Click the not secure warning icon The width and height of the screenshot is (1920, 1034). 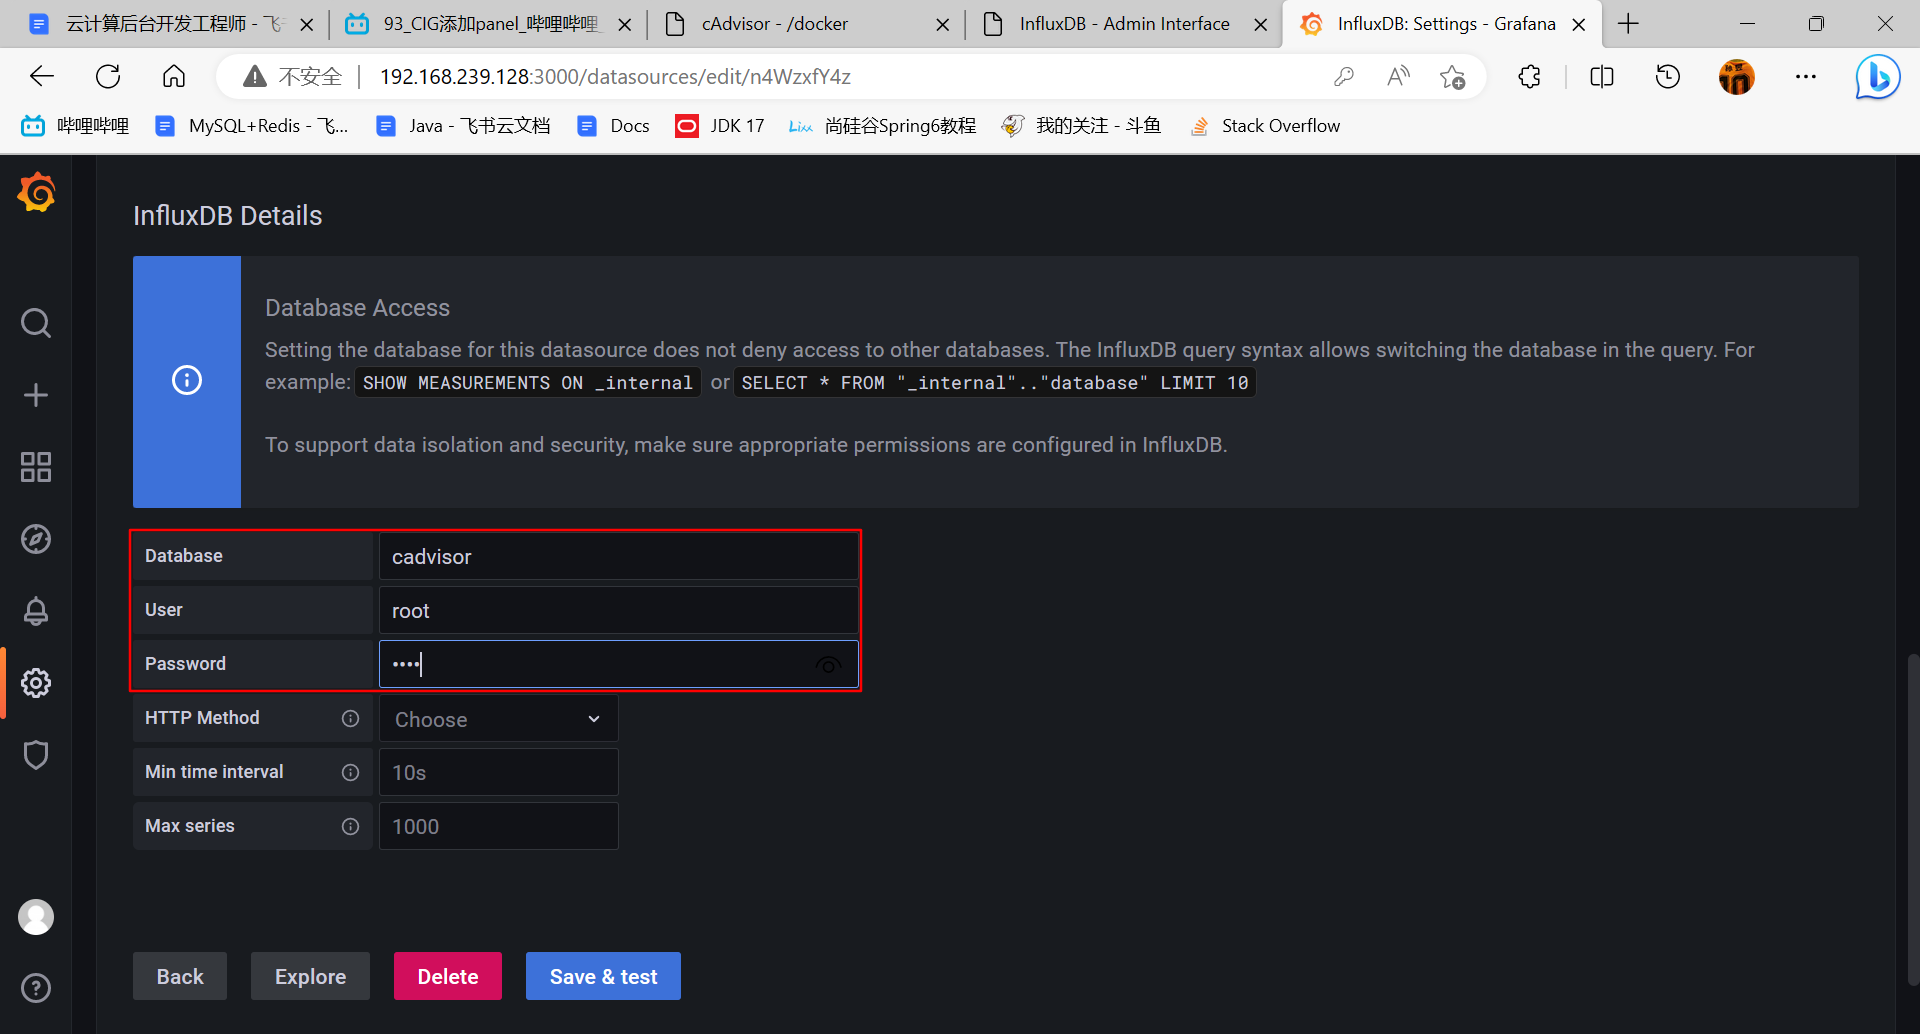pyautogui.click(x=255, y=76)
